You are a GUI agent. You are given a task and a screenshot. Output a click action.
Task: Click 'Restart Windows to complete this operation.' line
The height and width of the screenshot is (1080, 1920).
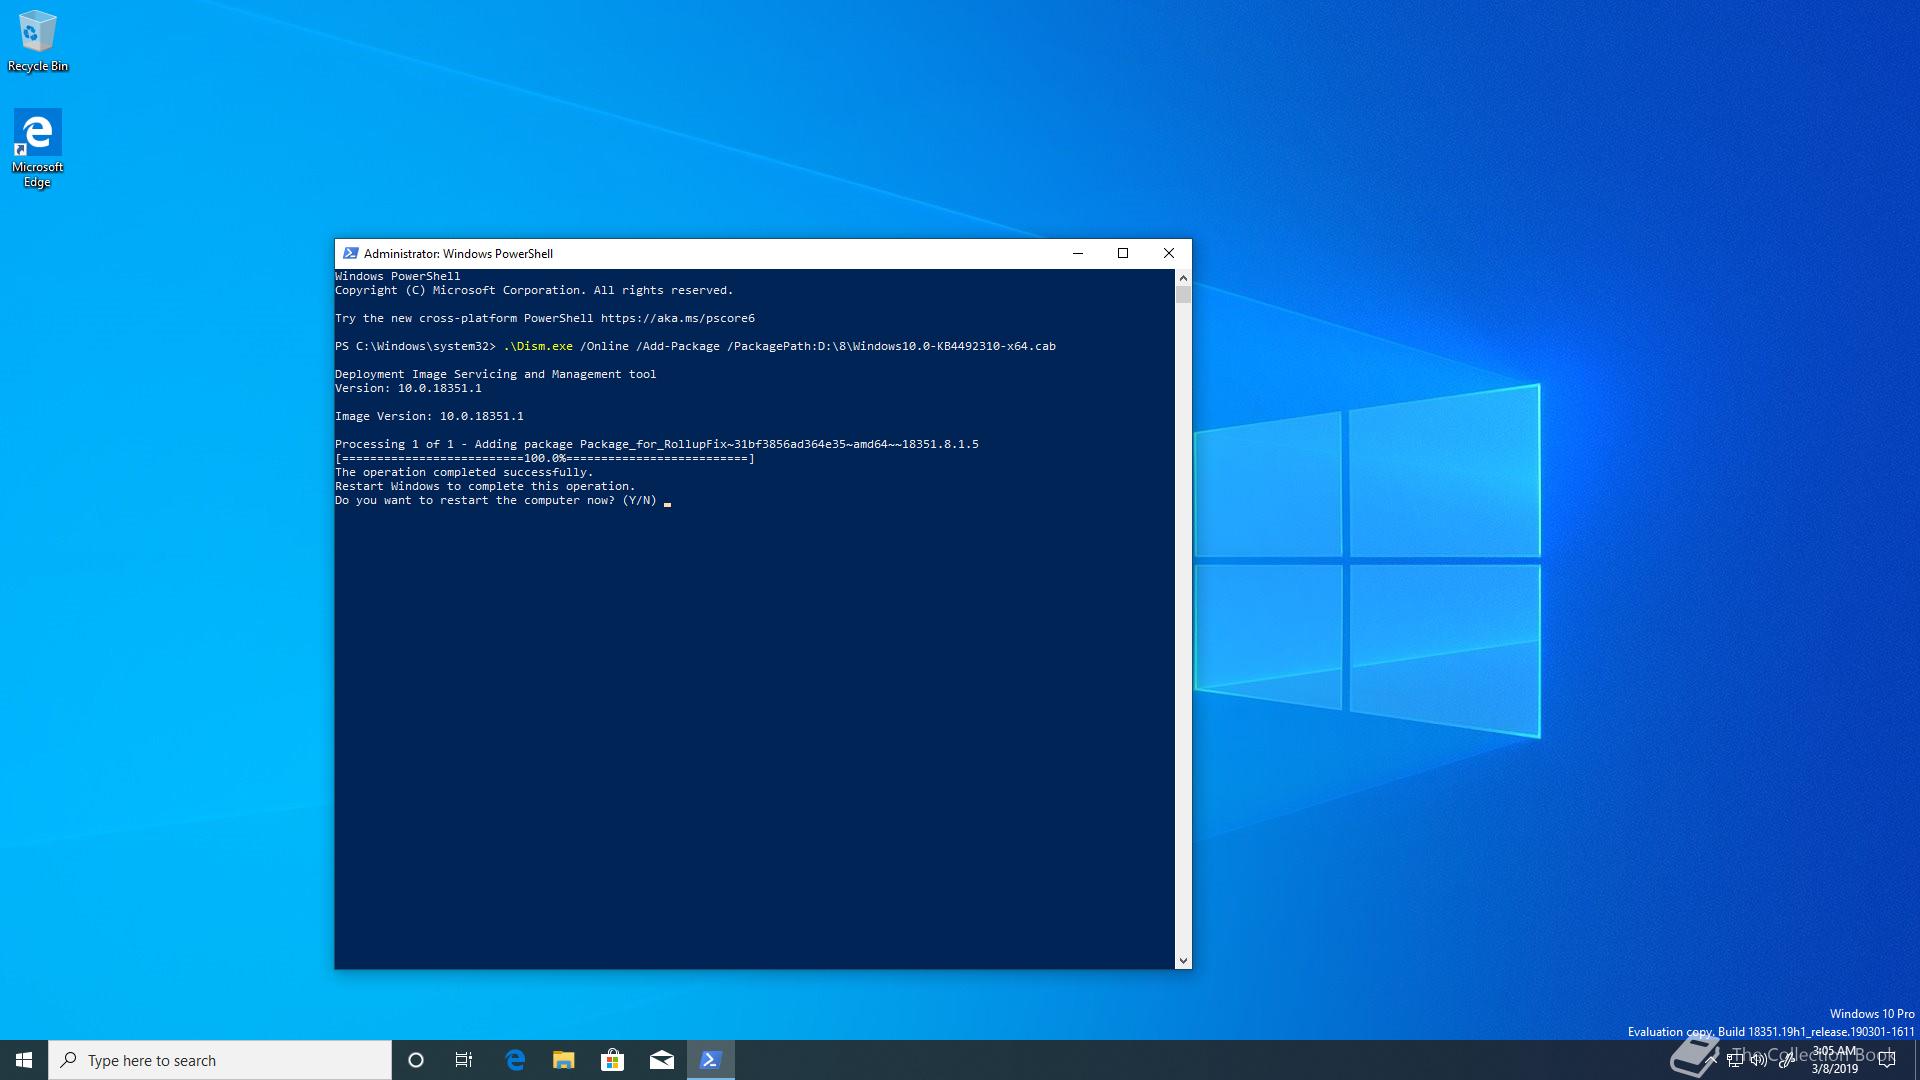485,486
